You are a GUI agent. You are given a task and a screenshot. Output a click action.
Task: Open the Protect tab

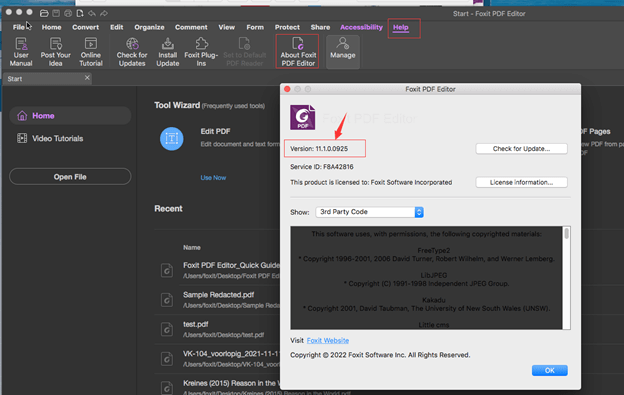point(287,27)
